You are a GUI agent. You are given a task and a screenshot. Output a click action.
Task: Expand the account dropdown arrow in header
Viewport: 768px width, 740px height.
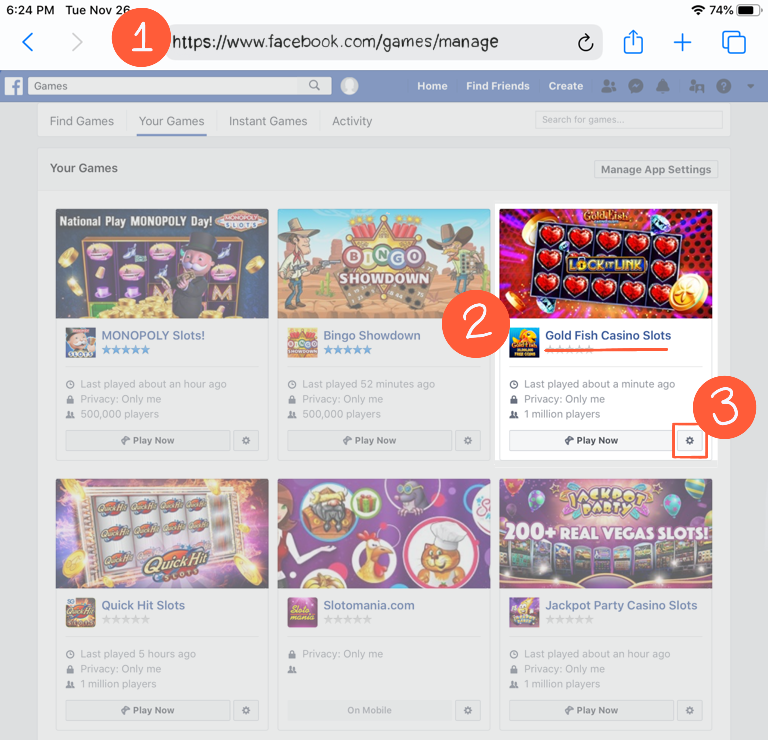[x=750, y=86]
